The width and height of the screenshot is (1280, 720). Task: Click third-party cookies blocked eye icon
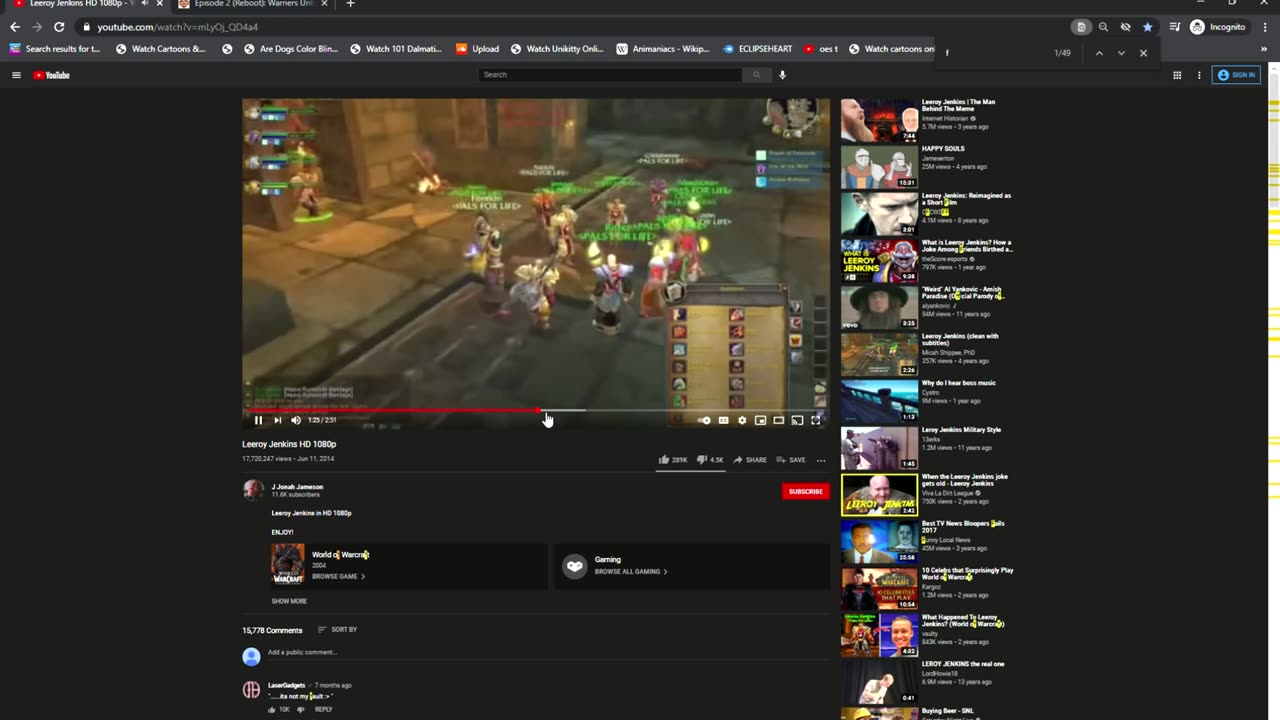click(x=1125, y=27)
